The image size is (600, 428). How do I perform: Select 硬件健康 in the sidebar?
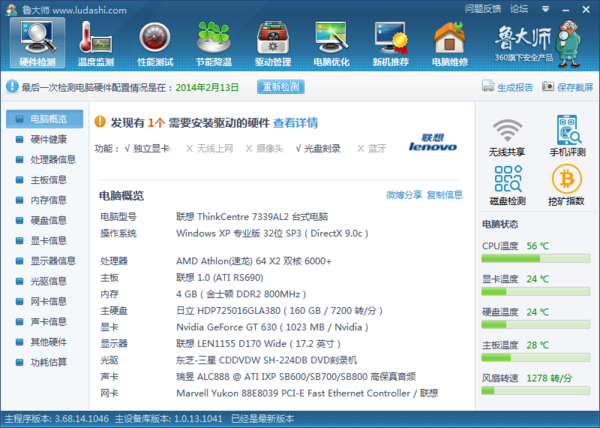(x=47, y=139)
